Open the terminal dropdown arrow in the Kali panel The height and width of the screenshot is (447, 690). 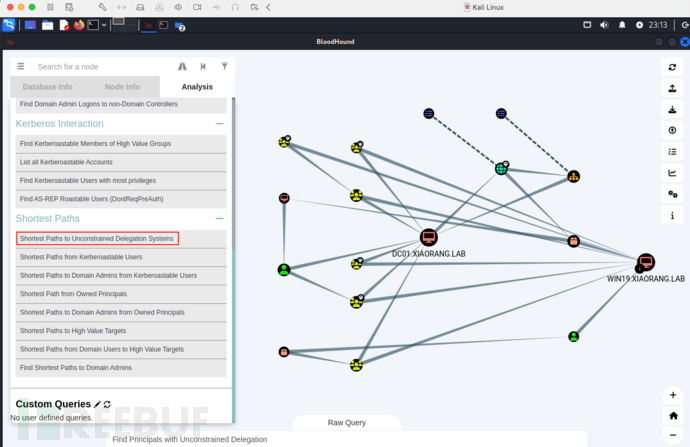(104, 25)
